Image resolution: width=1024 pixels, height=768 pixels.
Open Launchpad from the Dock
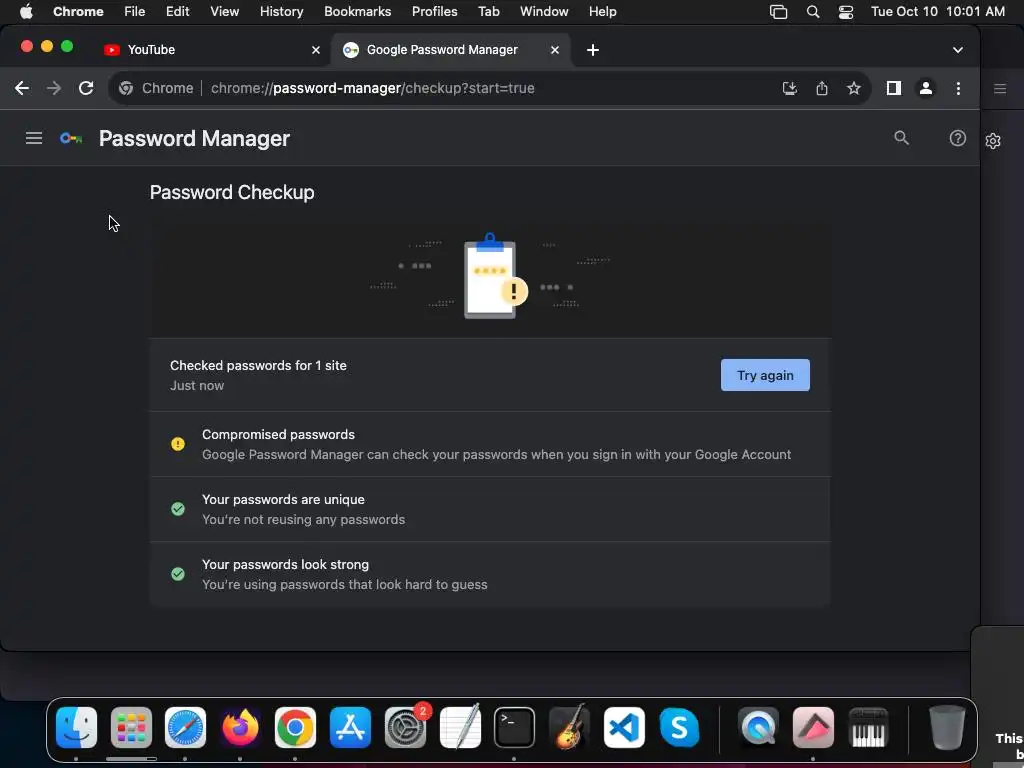tap(131, 727)
